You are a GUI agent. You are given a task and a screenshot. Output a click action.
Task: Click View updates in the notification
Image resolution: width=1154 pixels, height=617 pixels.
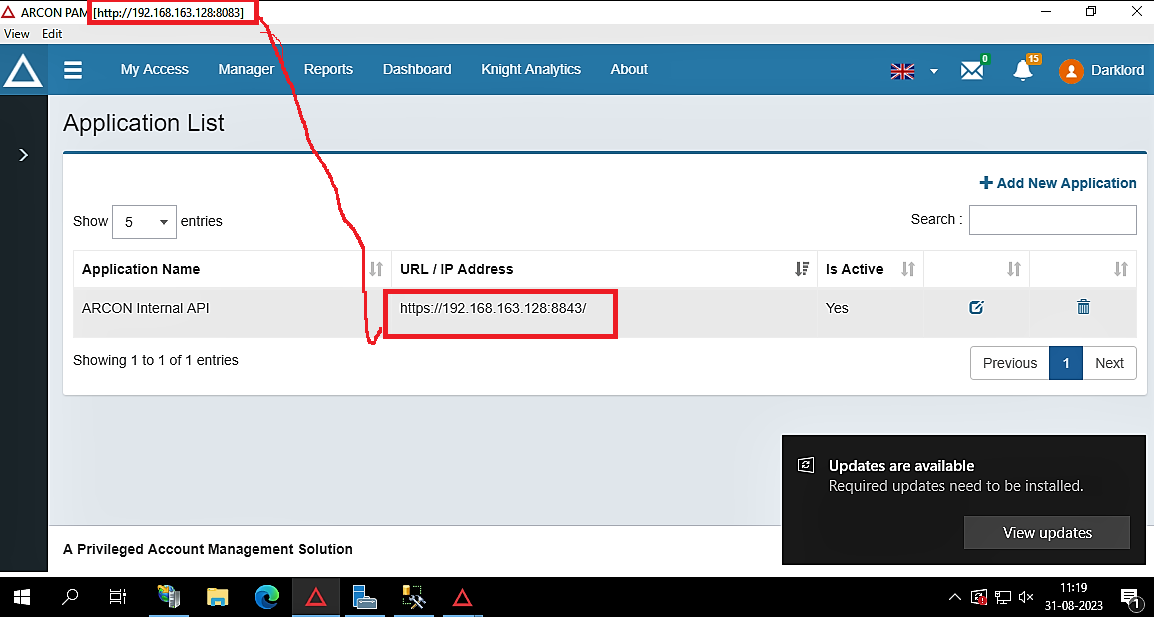(x=1047, y=532)
